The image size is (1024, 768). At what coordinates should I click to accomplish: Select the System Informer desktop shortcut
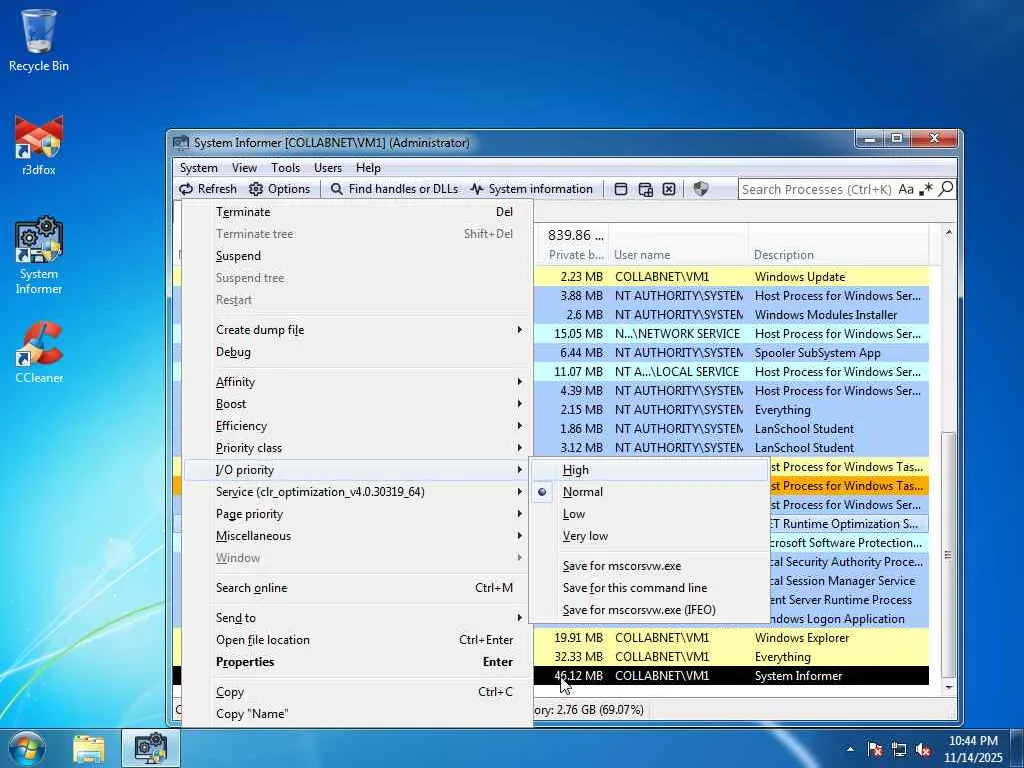pyautogui.click(x=39, y=256)
